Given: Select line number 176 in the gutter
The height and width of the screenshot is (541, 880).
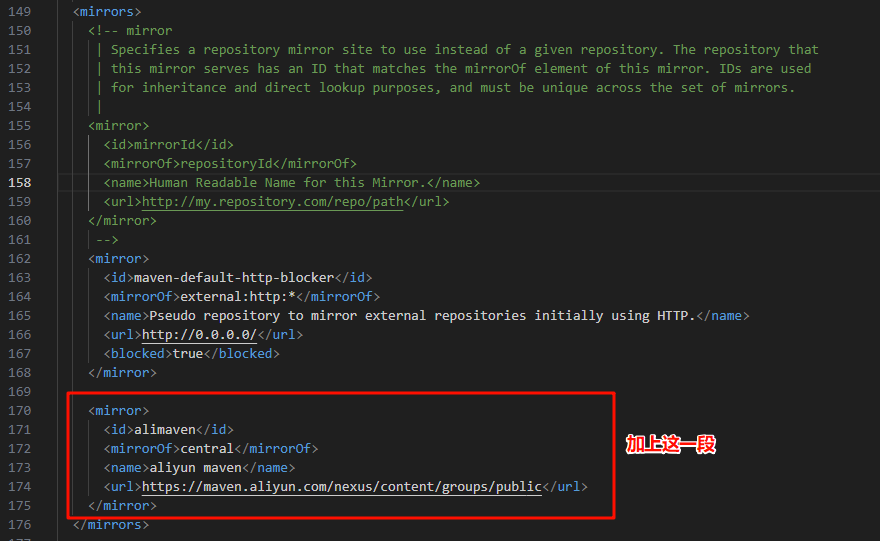Looking at the screenshot, I should tap(20, 525).
